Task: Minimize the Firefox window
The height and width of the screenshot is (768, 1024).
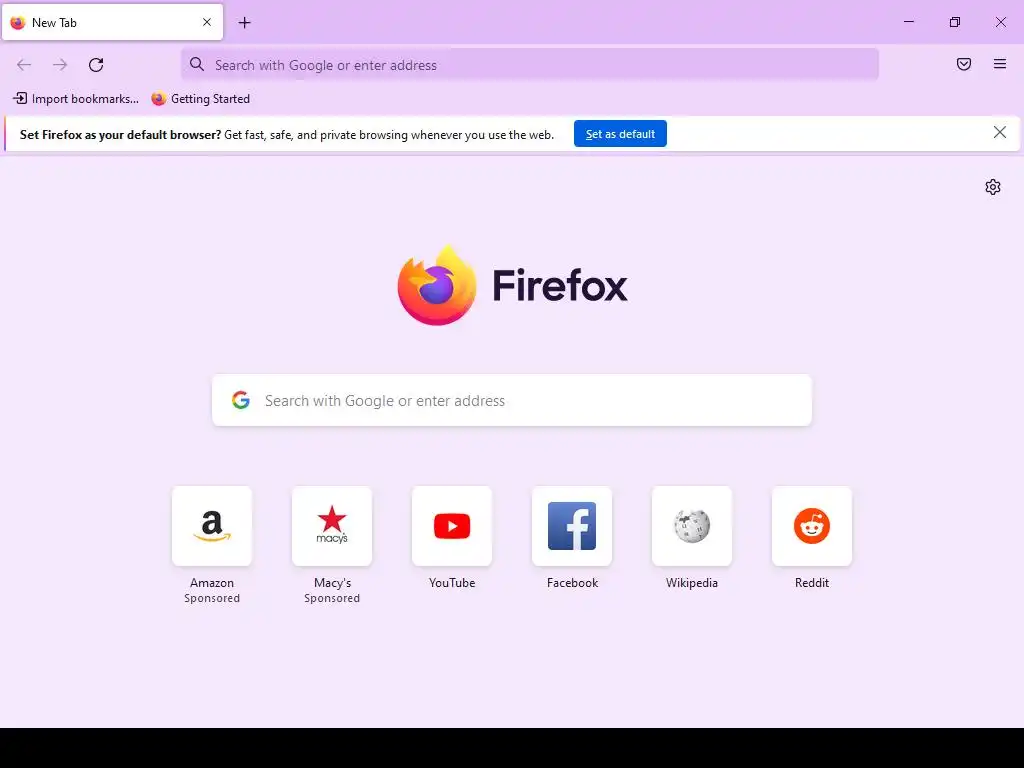Action: tap(908, 22)
